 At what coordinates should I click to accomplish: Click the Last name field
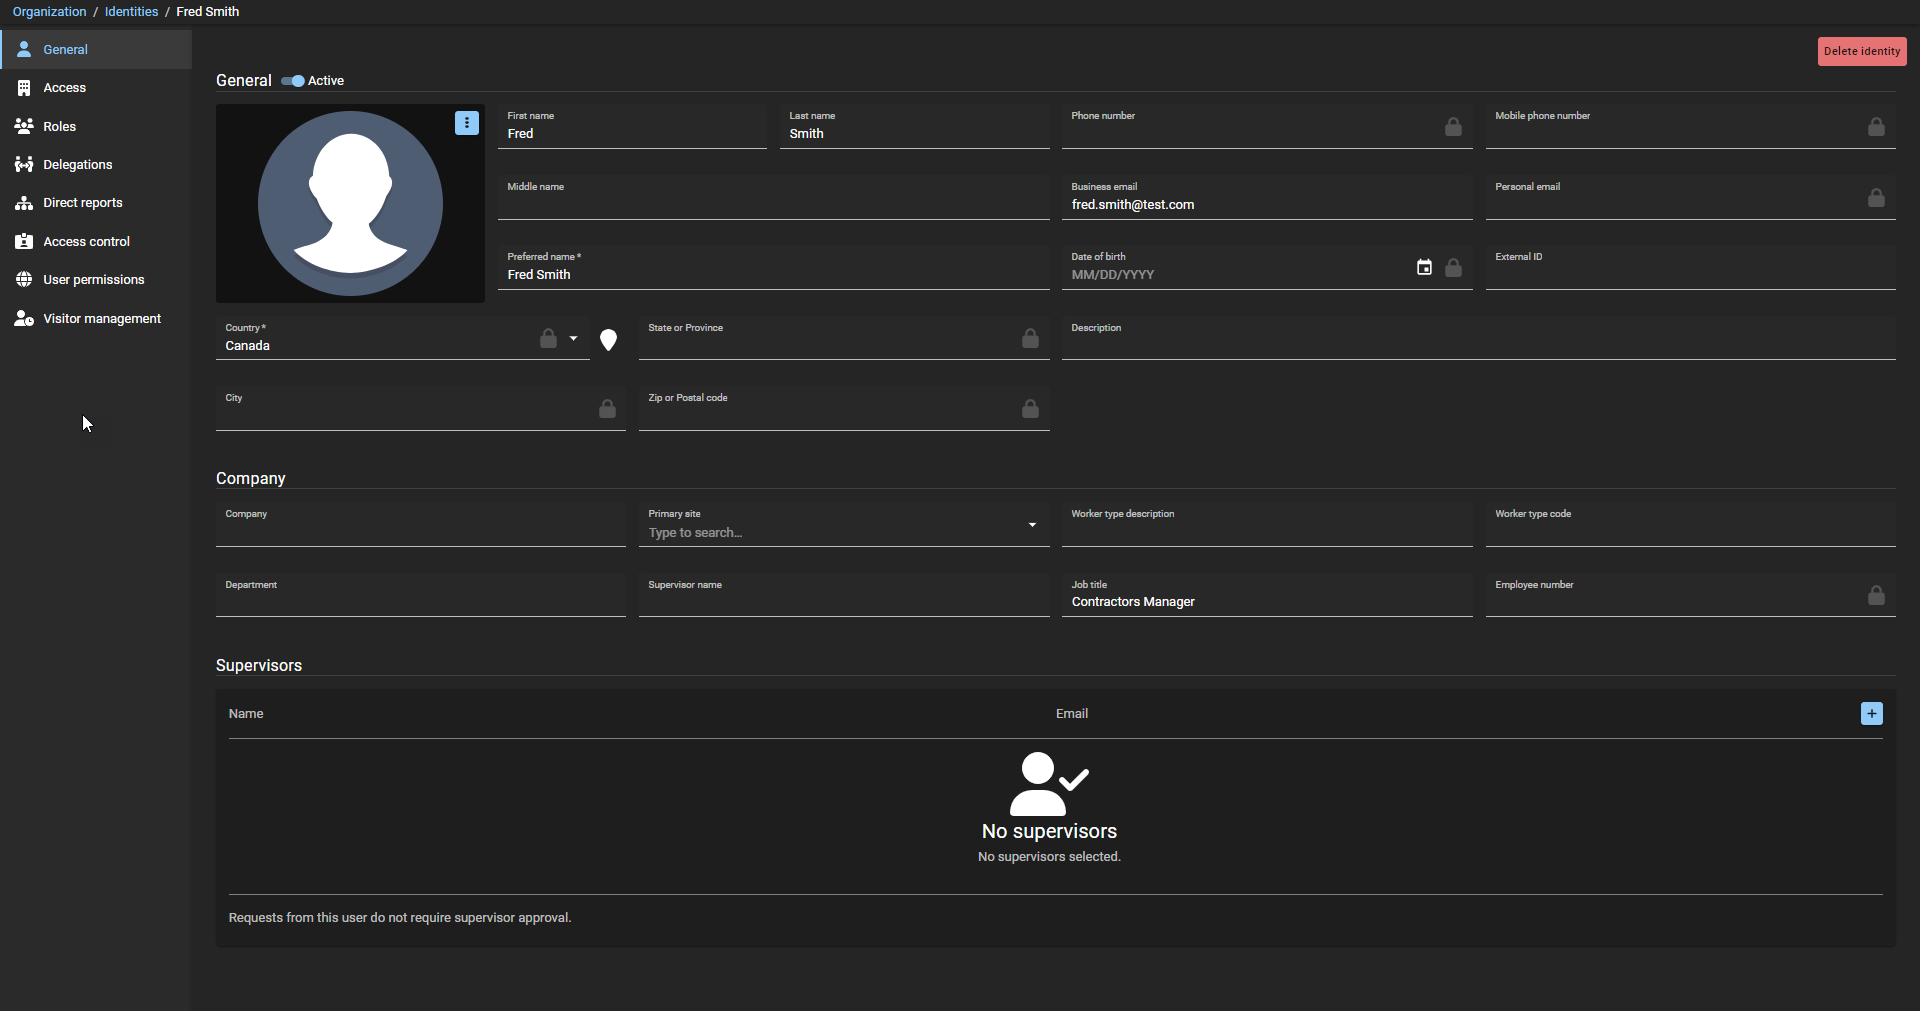pos(914,127)
